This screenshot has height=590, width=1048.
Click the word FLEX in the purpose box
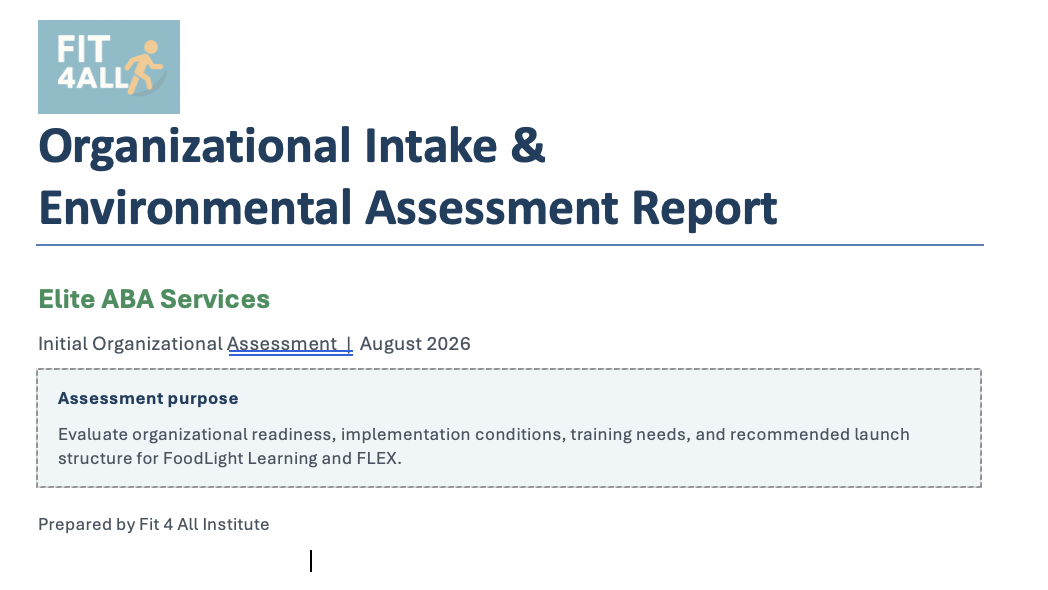click(376, 458)
